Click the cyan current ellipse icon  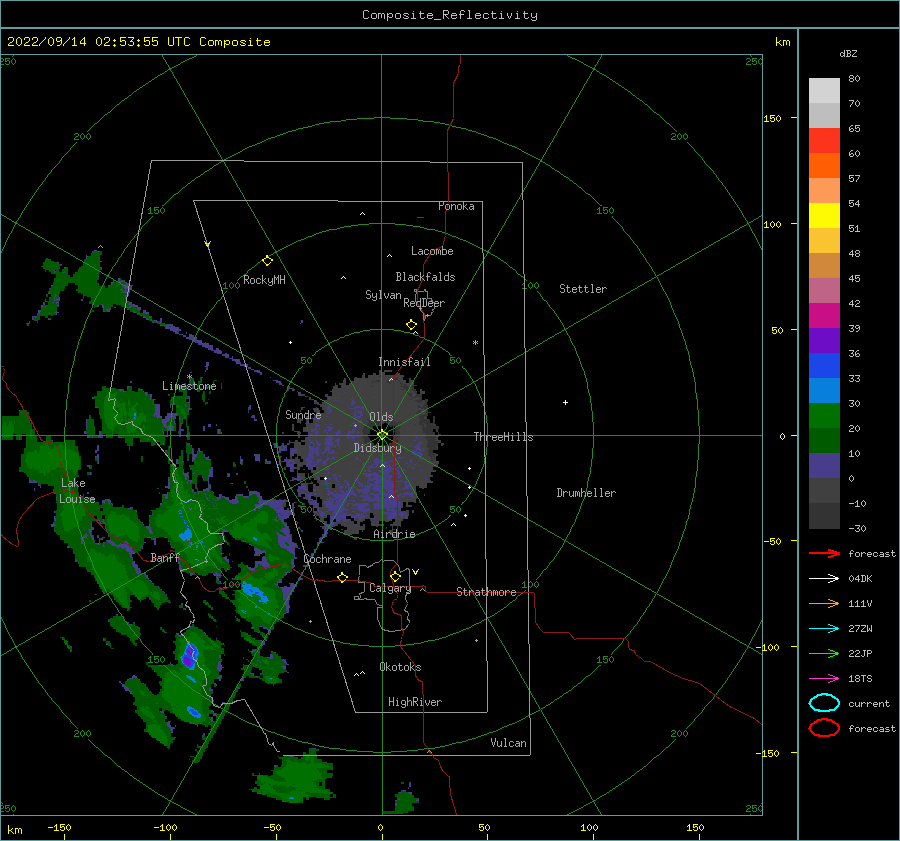824,703
